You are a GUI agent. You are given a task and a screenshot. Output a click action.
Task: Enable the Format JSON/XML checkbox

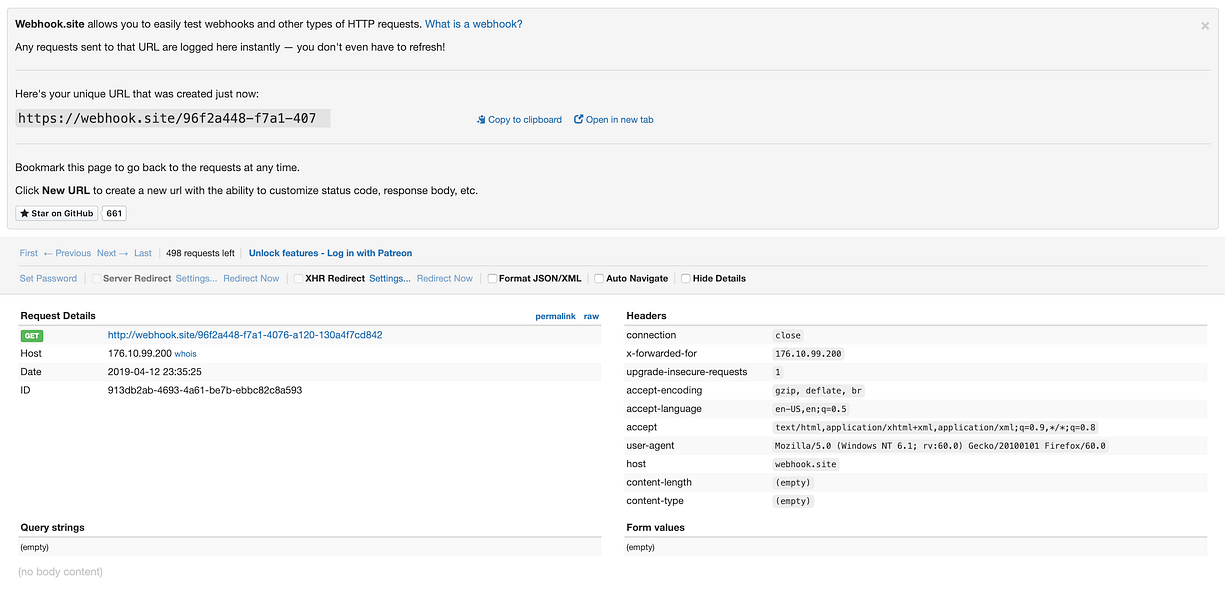492,279
